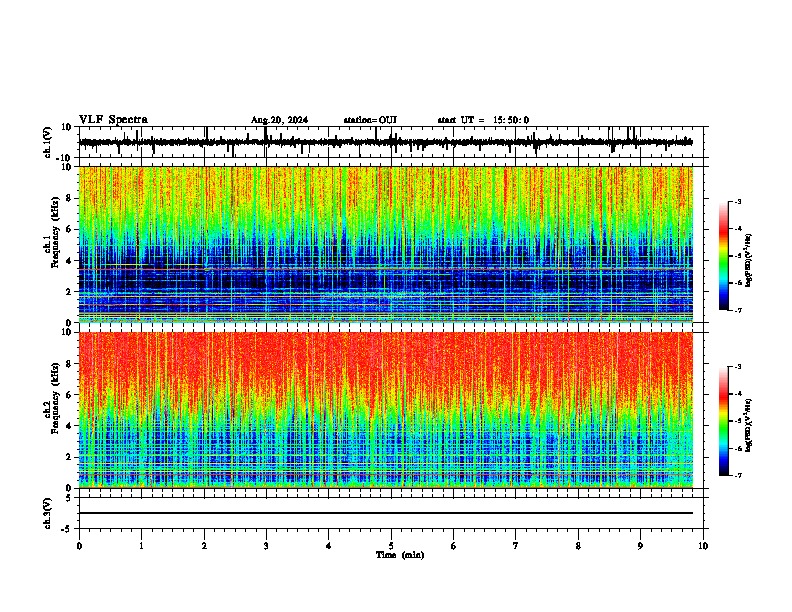Click the '-3' label atop ch.1 color bar

[737, 201]
